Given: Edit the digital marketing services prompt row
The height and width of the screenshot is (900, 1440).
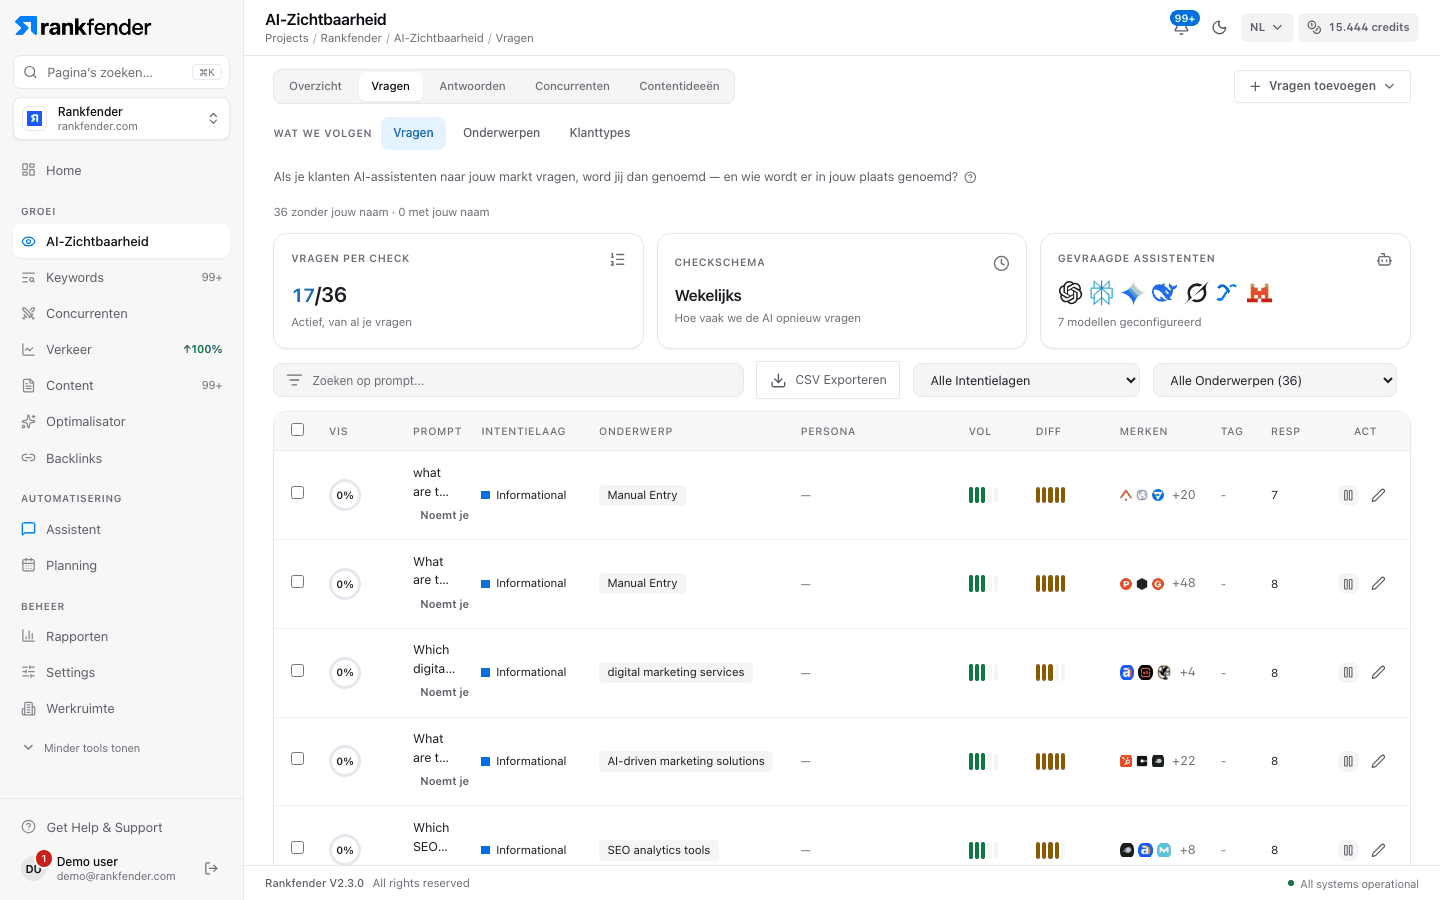Looking at the screenshot, I should (x=1378, y=672).
